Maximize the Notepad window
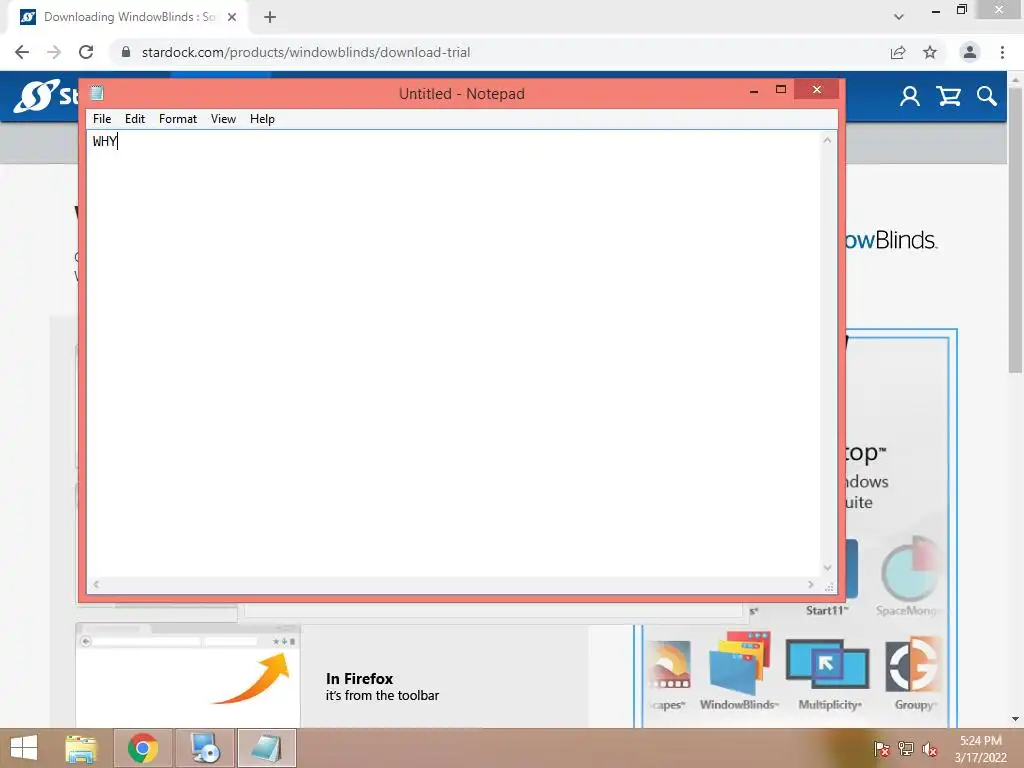The width and height of the screenshot is (1024, 768). click(x=780, y=89)
